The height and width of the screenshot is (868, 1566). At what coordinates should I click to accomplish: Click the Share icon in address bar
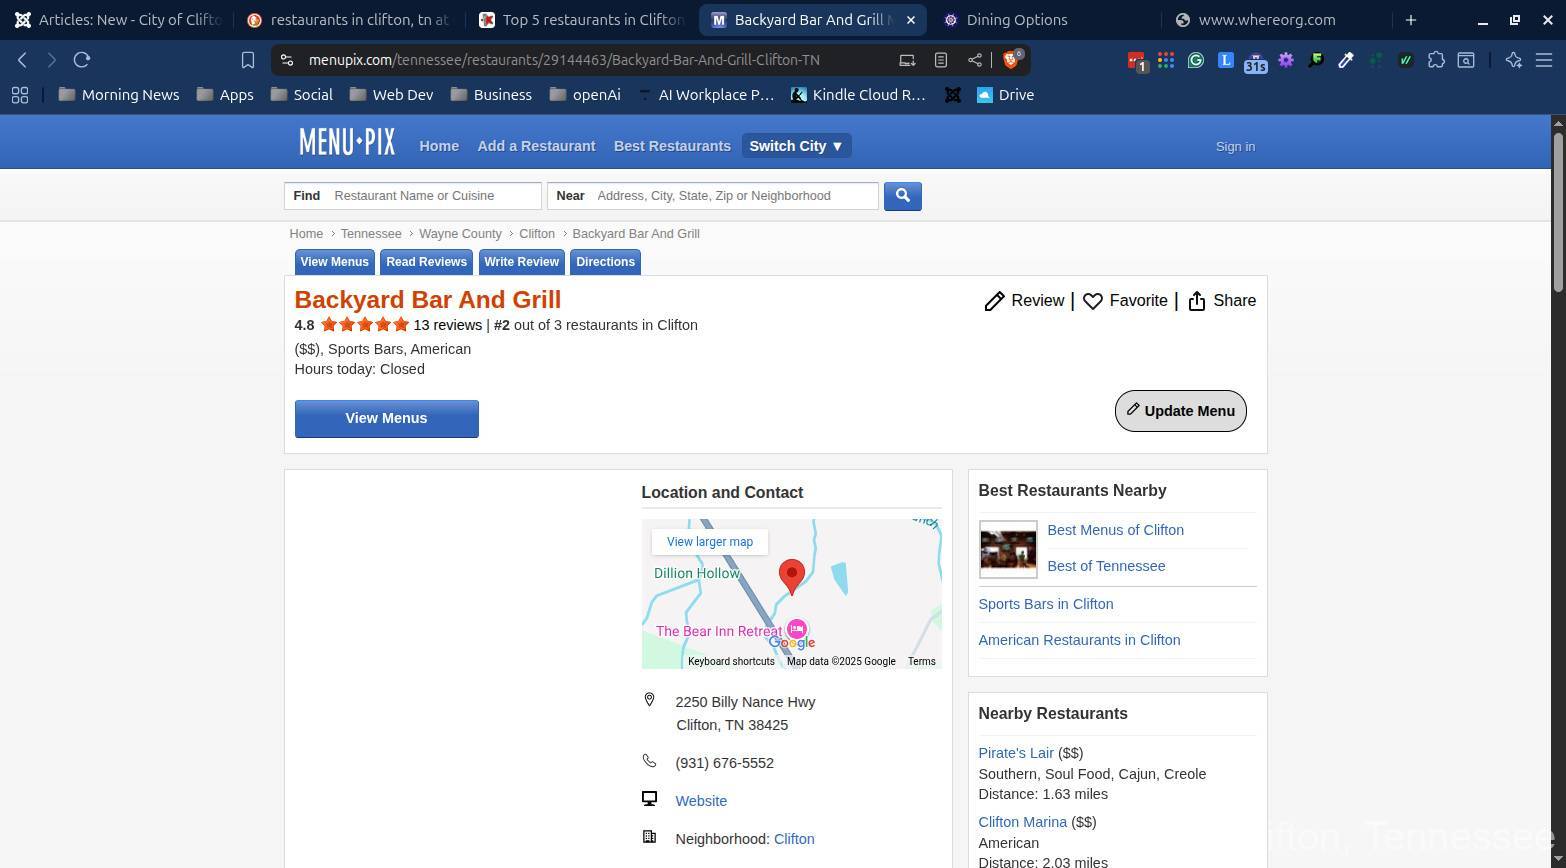974,60
